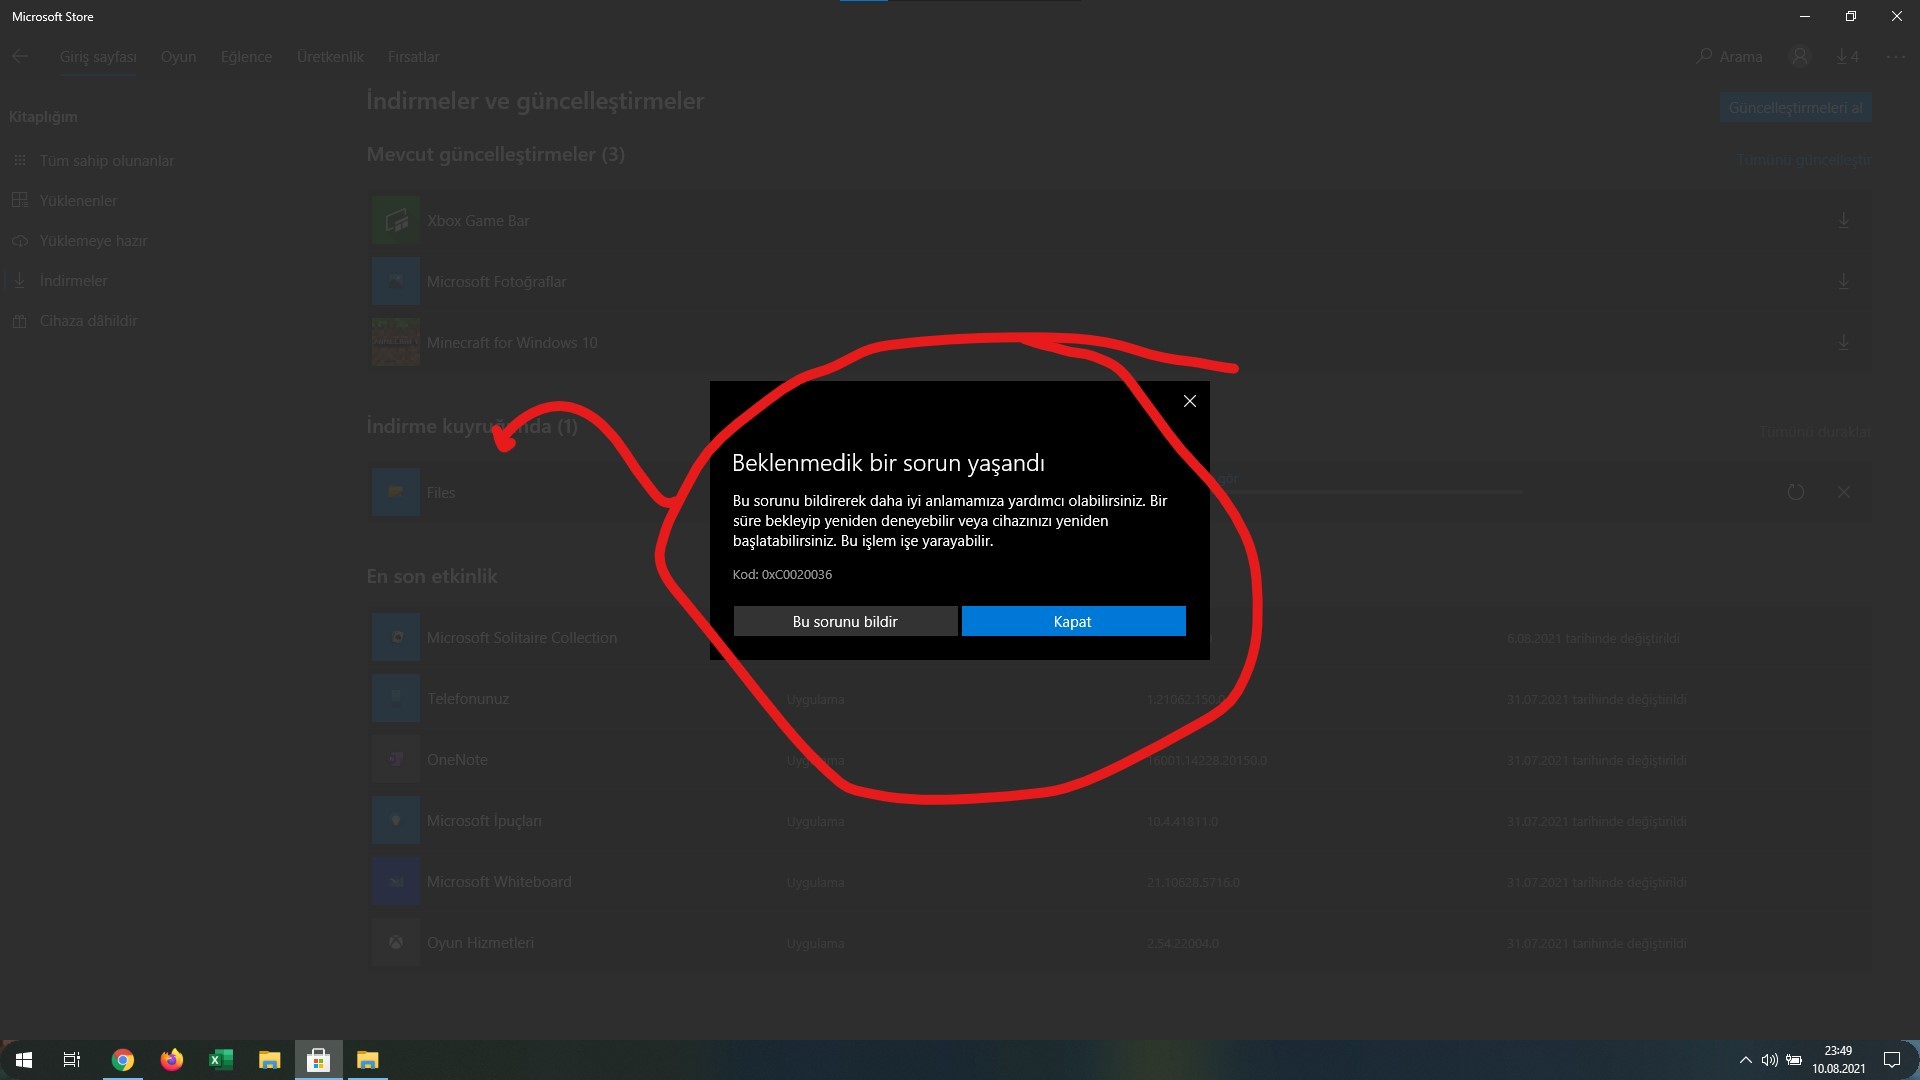Retry the Files download
1920x1080 pixels.
pos(1796,493)
